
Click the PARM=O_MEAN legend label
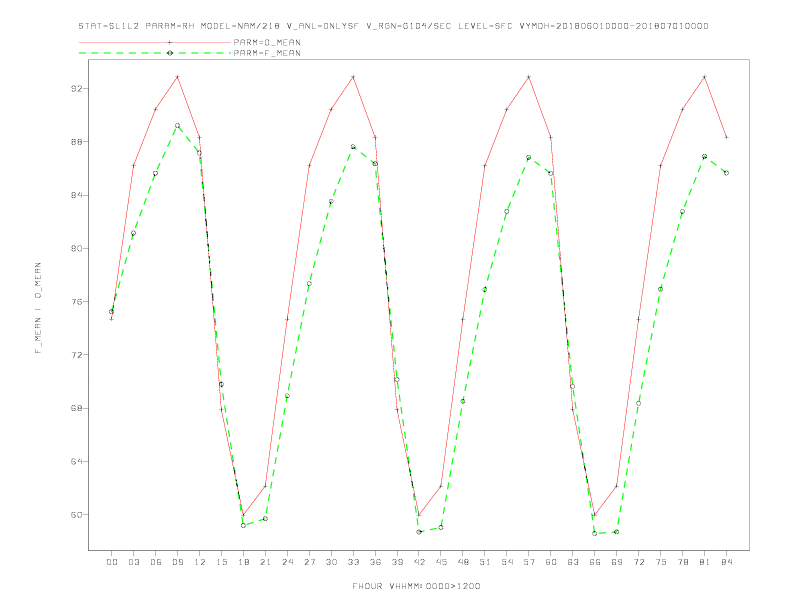coord(267,42)
